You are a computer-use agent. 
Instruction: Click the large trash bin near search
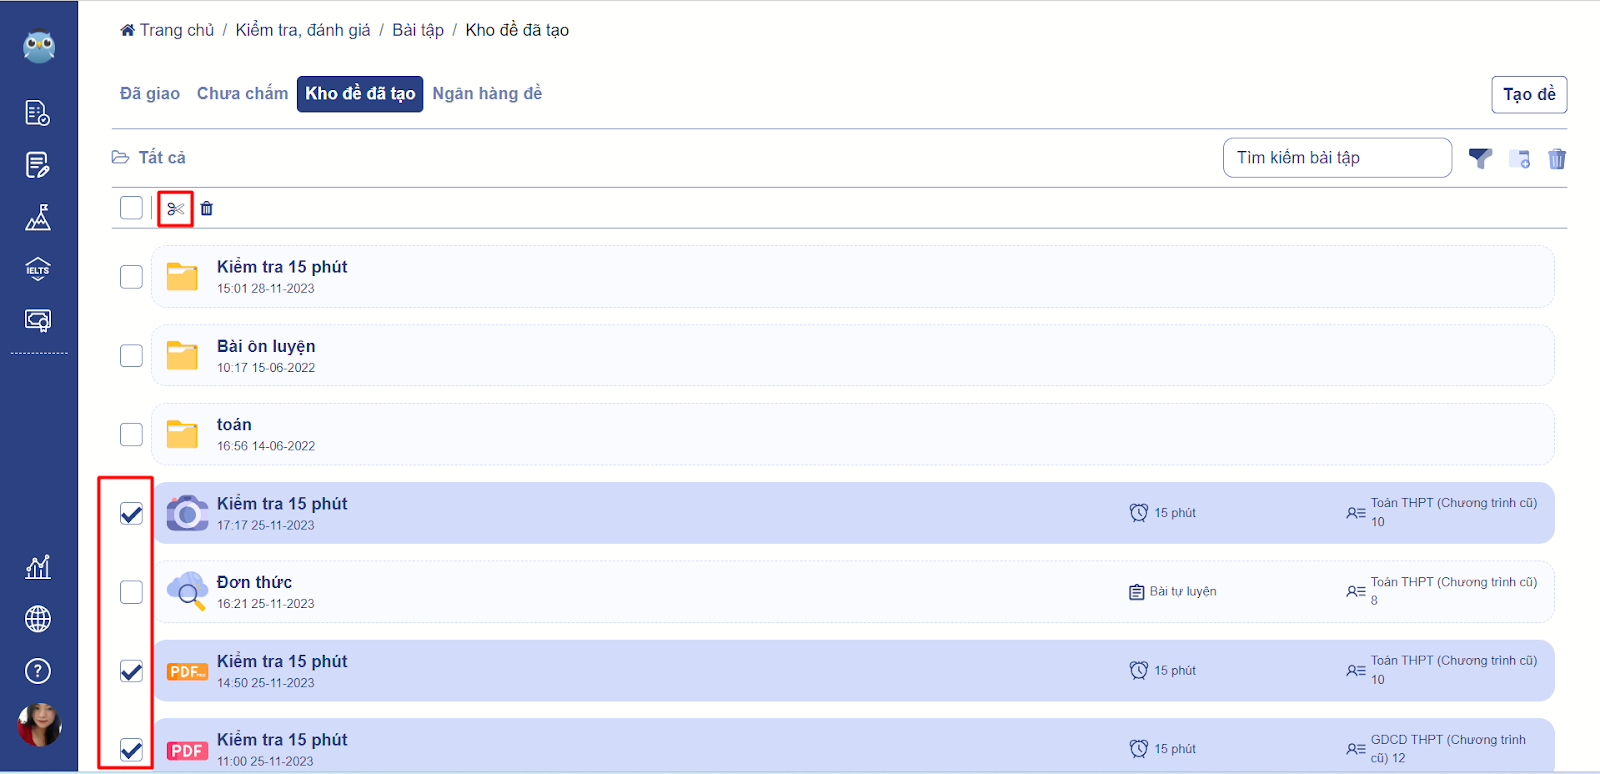tap(1557, 158)
